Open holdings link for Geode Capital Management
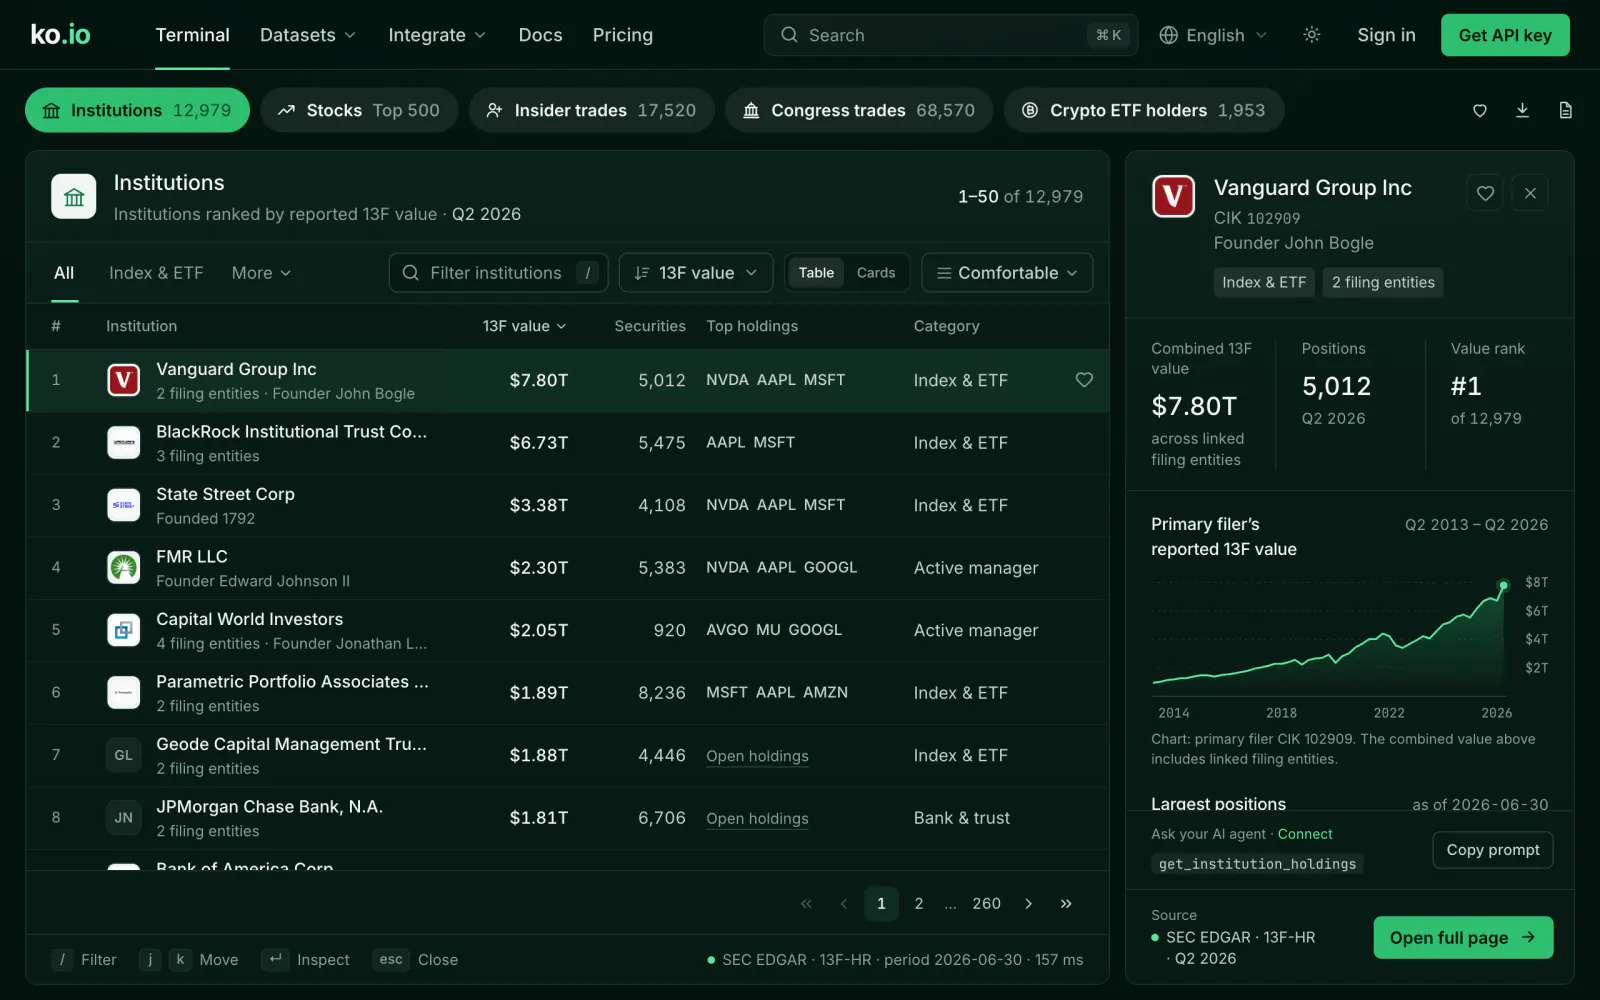 tap(757, 756)
